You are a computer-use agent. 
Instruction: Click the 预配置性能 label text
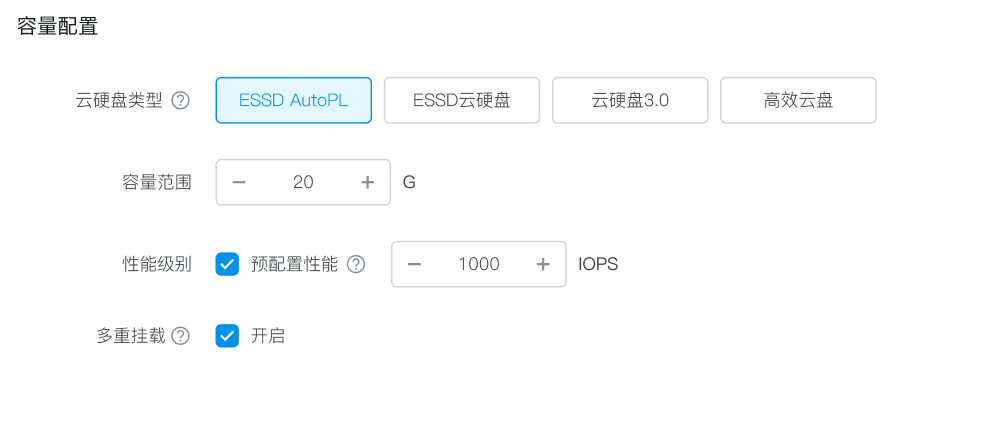click(294, 264)
